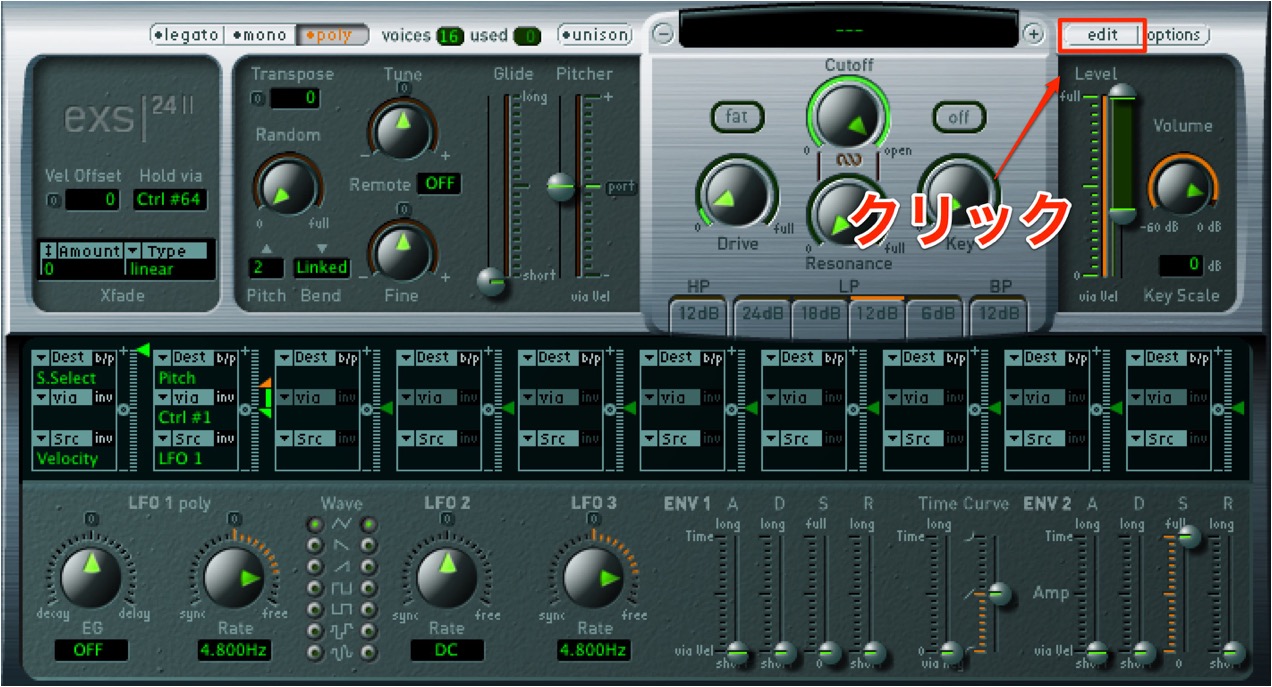Click the LFO 2 DC rate value

point(446,650)
